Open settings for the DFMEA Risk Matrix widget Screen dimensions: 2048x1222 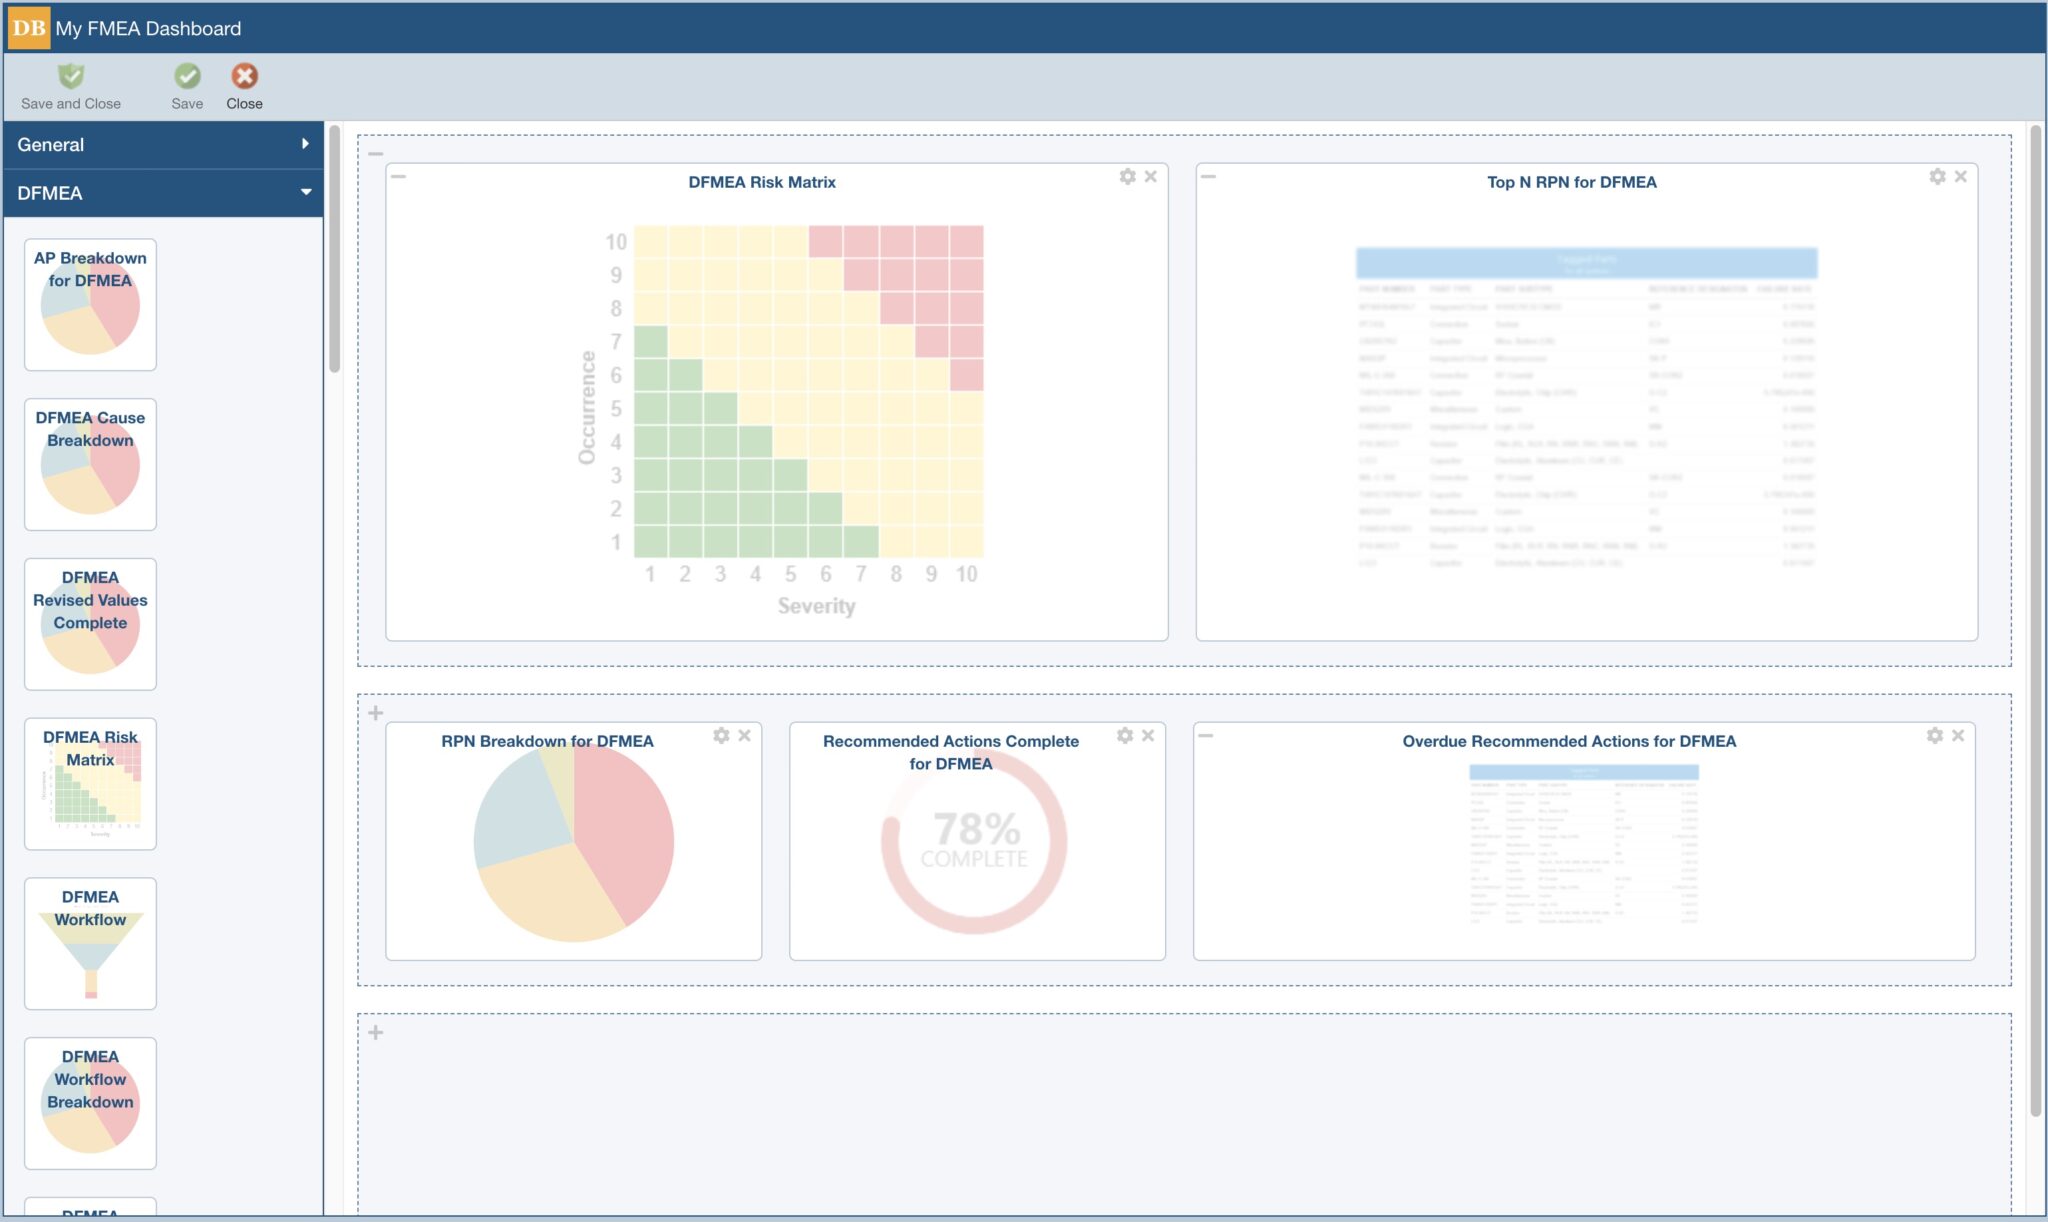tap(1126, 176)
